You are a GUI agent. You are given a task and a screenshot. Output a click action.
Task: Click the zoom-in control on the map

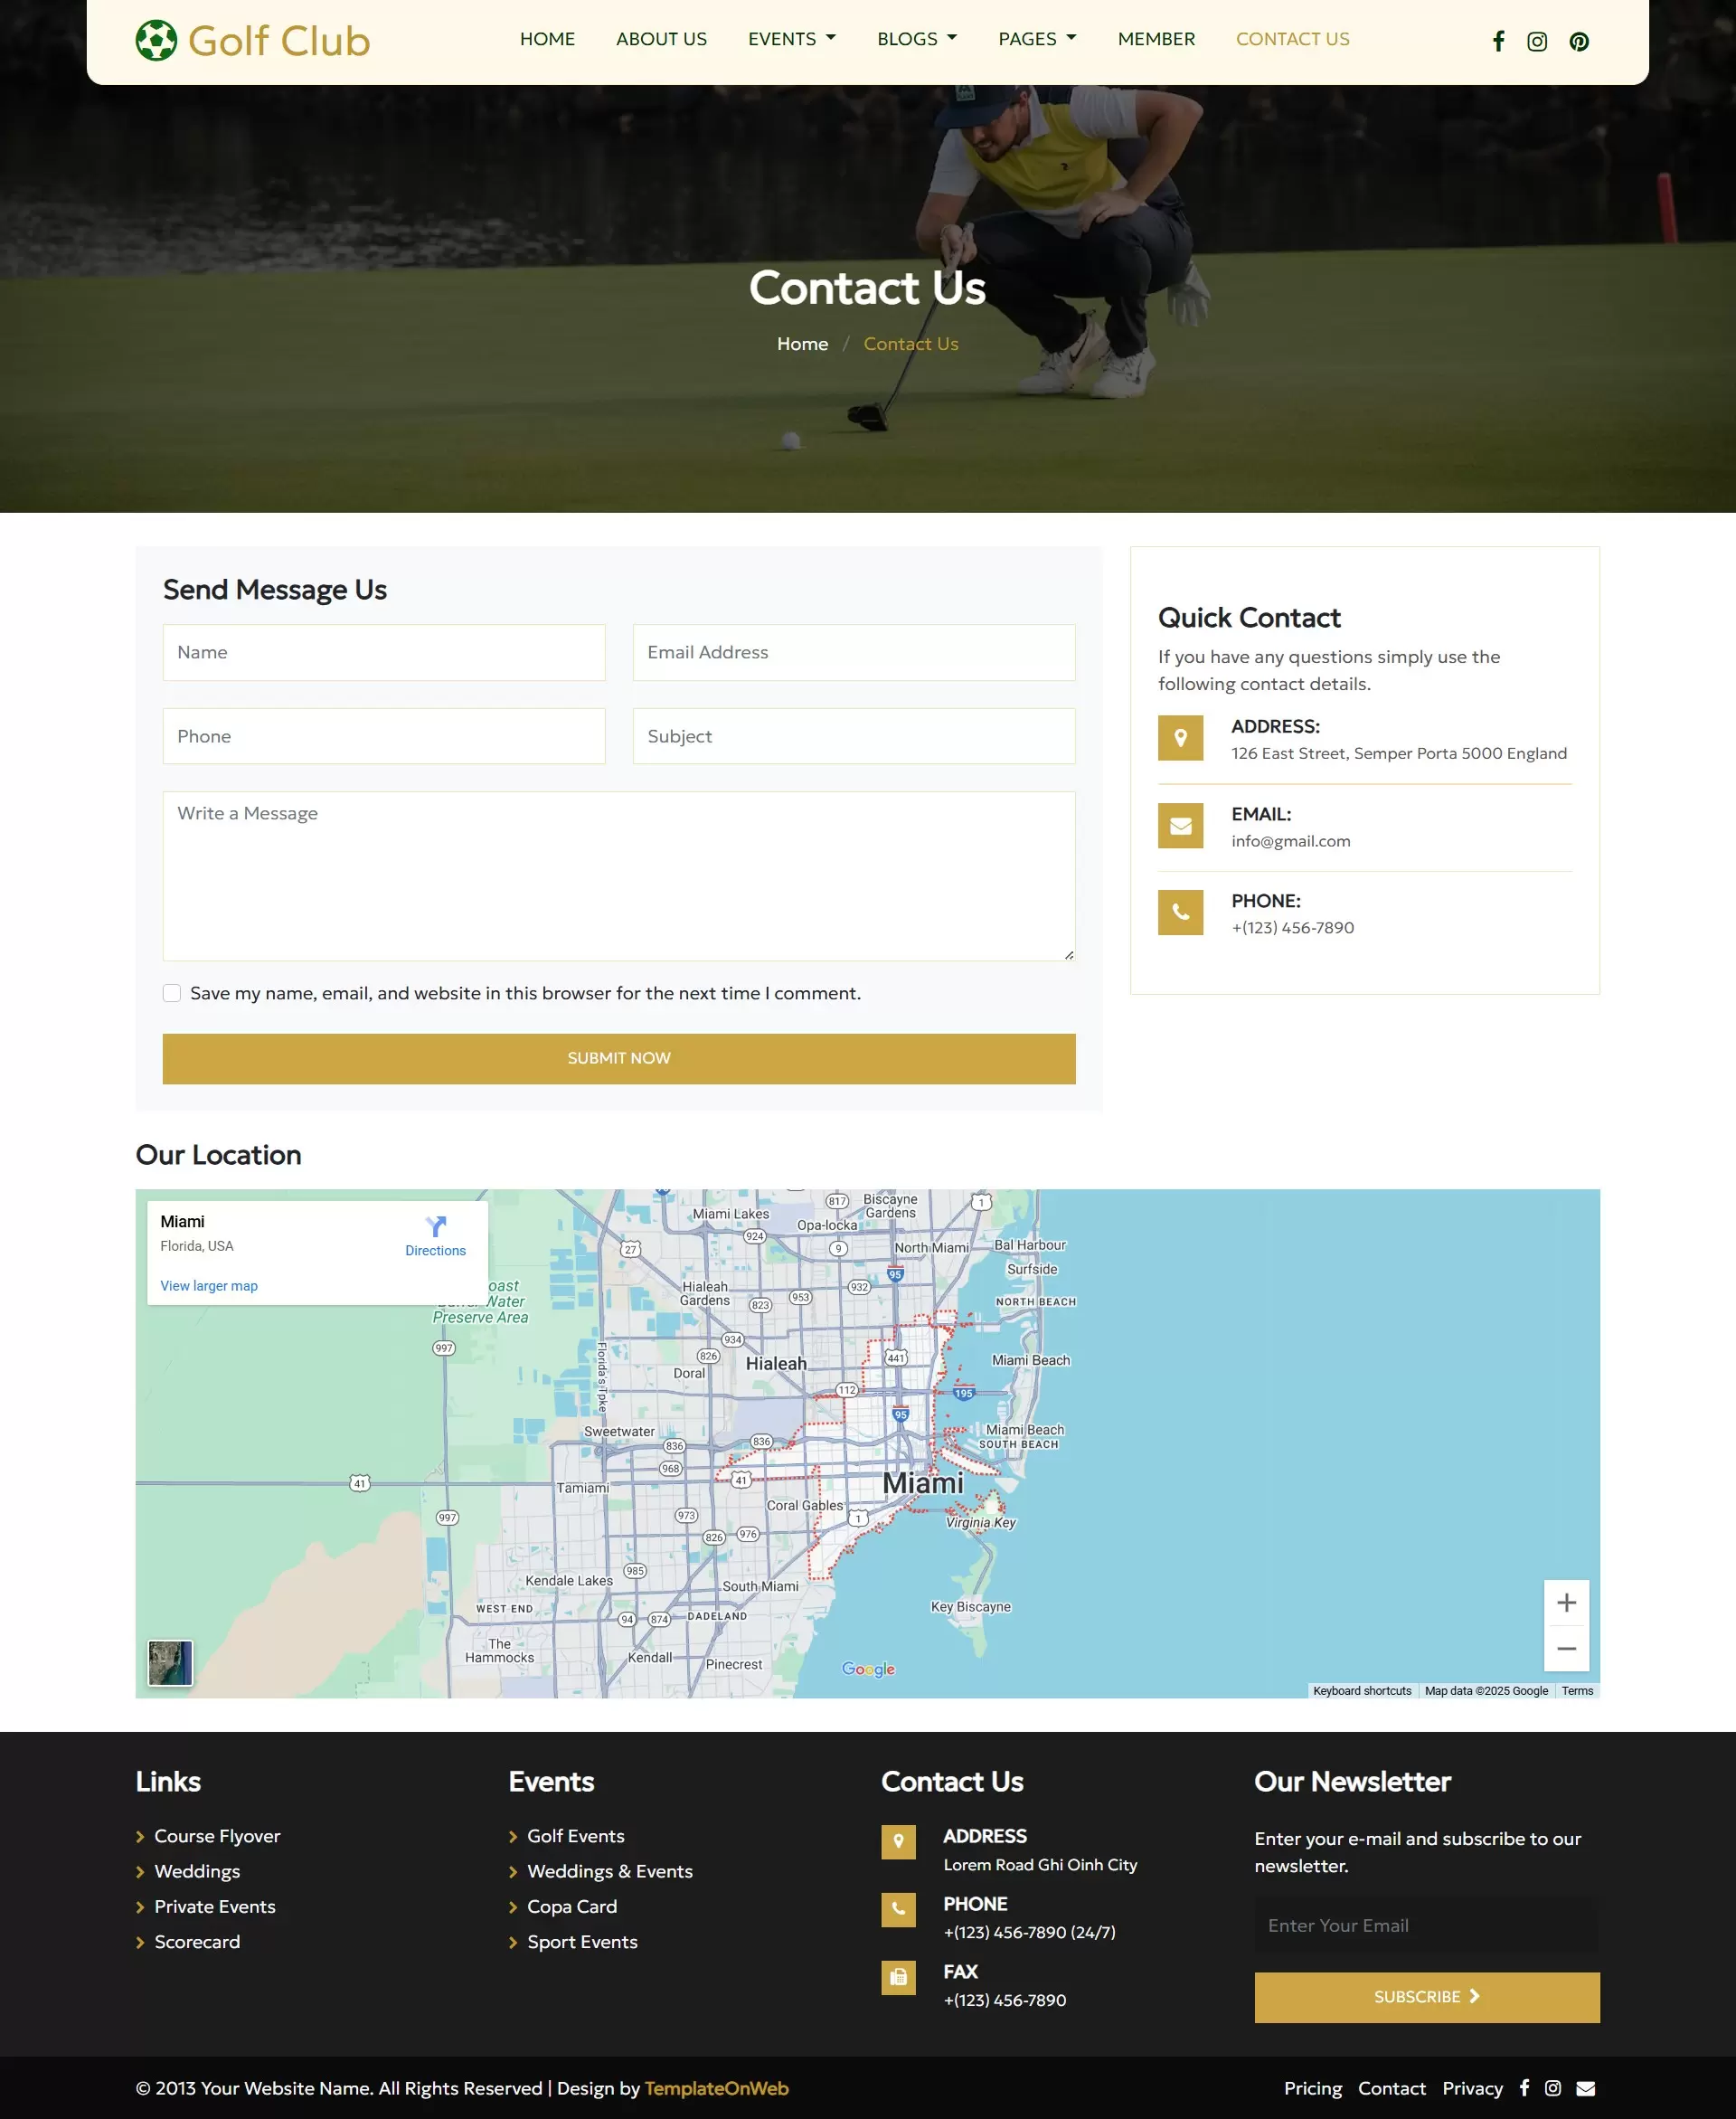pos(1566,1602)
